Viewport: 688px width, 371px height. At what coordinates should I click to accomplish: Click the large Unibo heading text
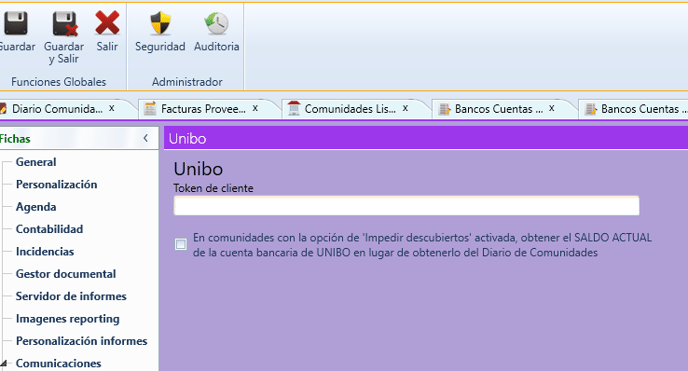198,169
